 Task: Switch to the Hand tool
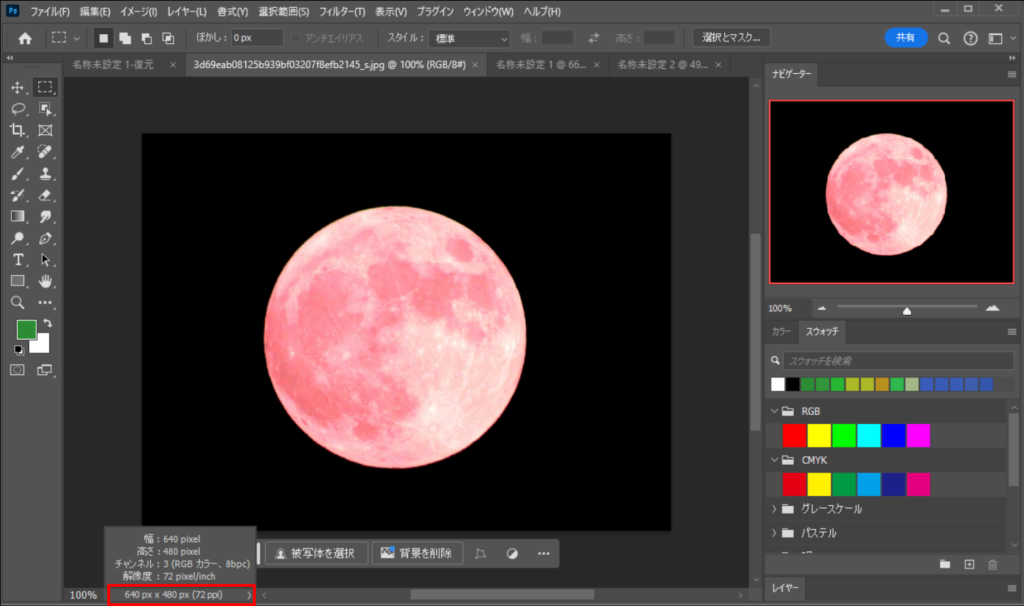pyautogui.click(x=45, y=281)
